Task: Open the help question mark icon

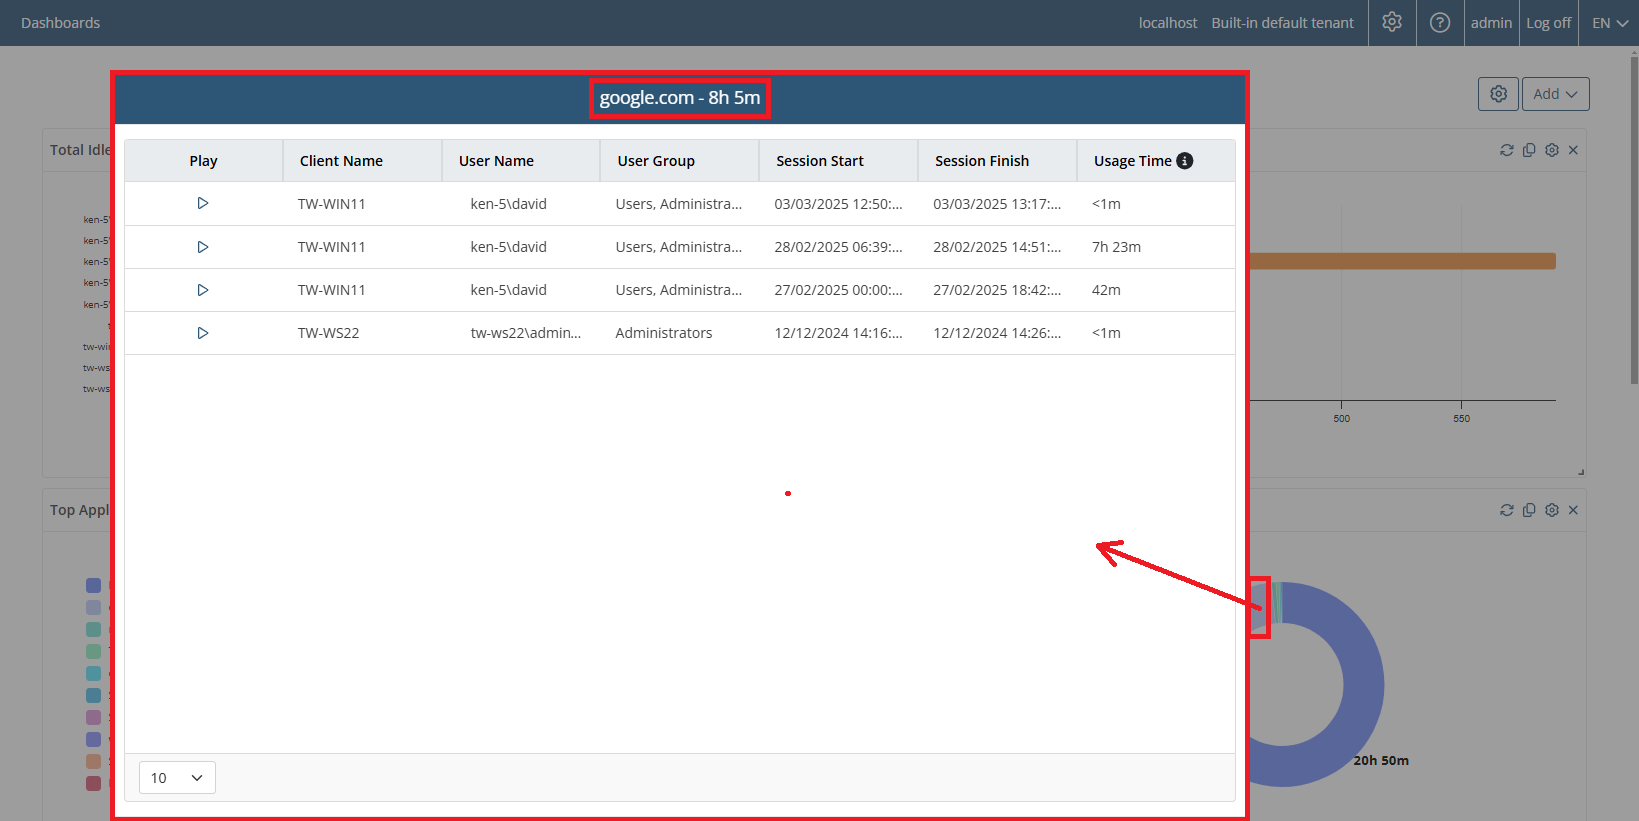Action: pos(1440,22)
